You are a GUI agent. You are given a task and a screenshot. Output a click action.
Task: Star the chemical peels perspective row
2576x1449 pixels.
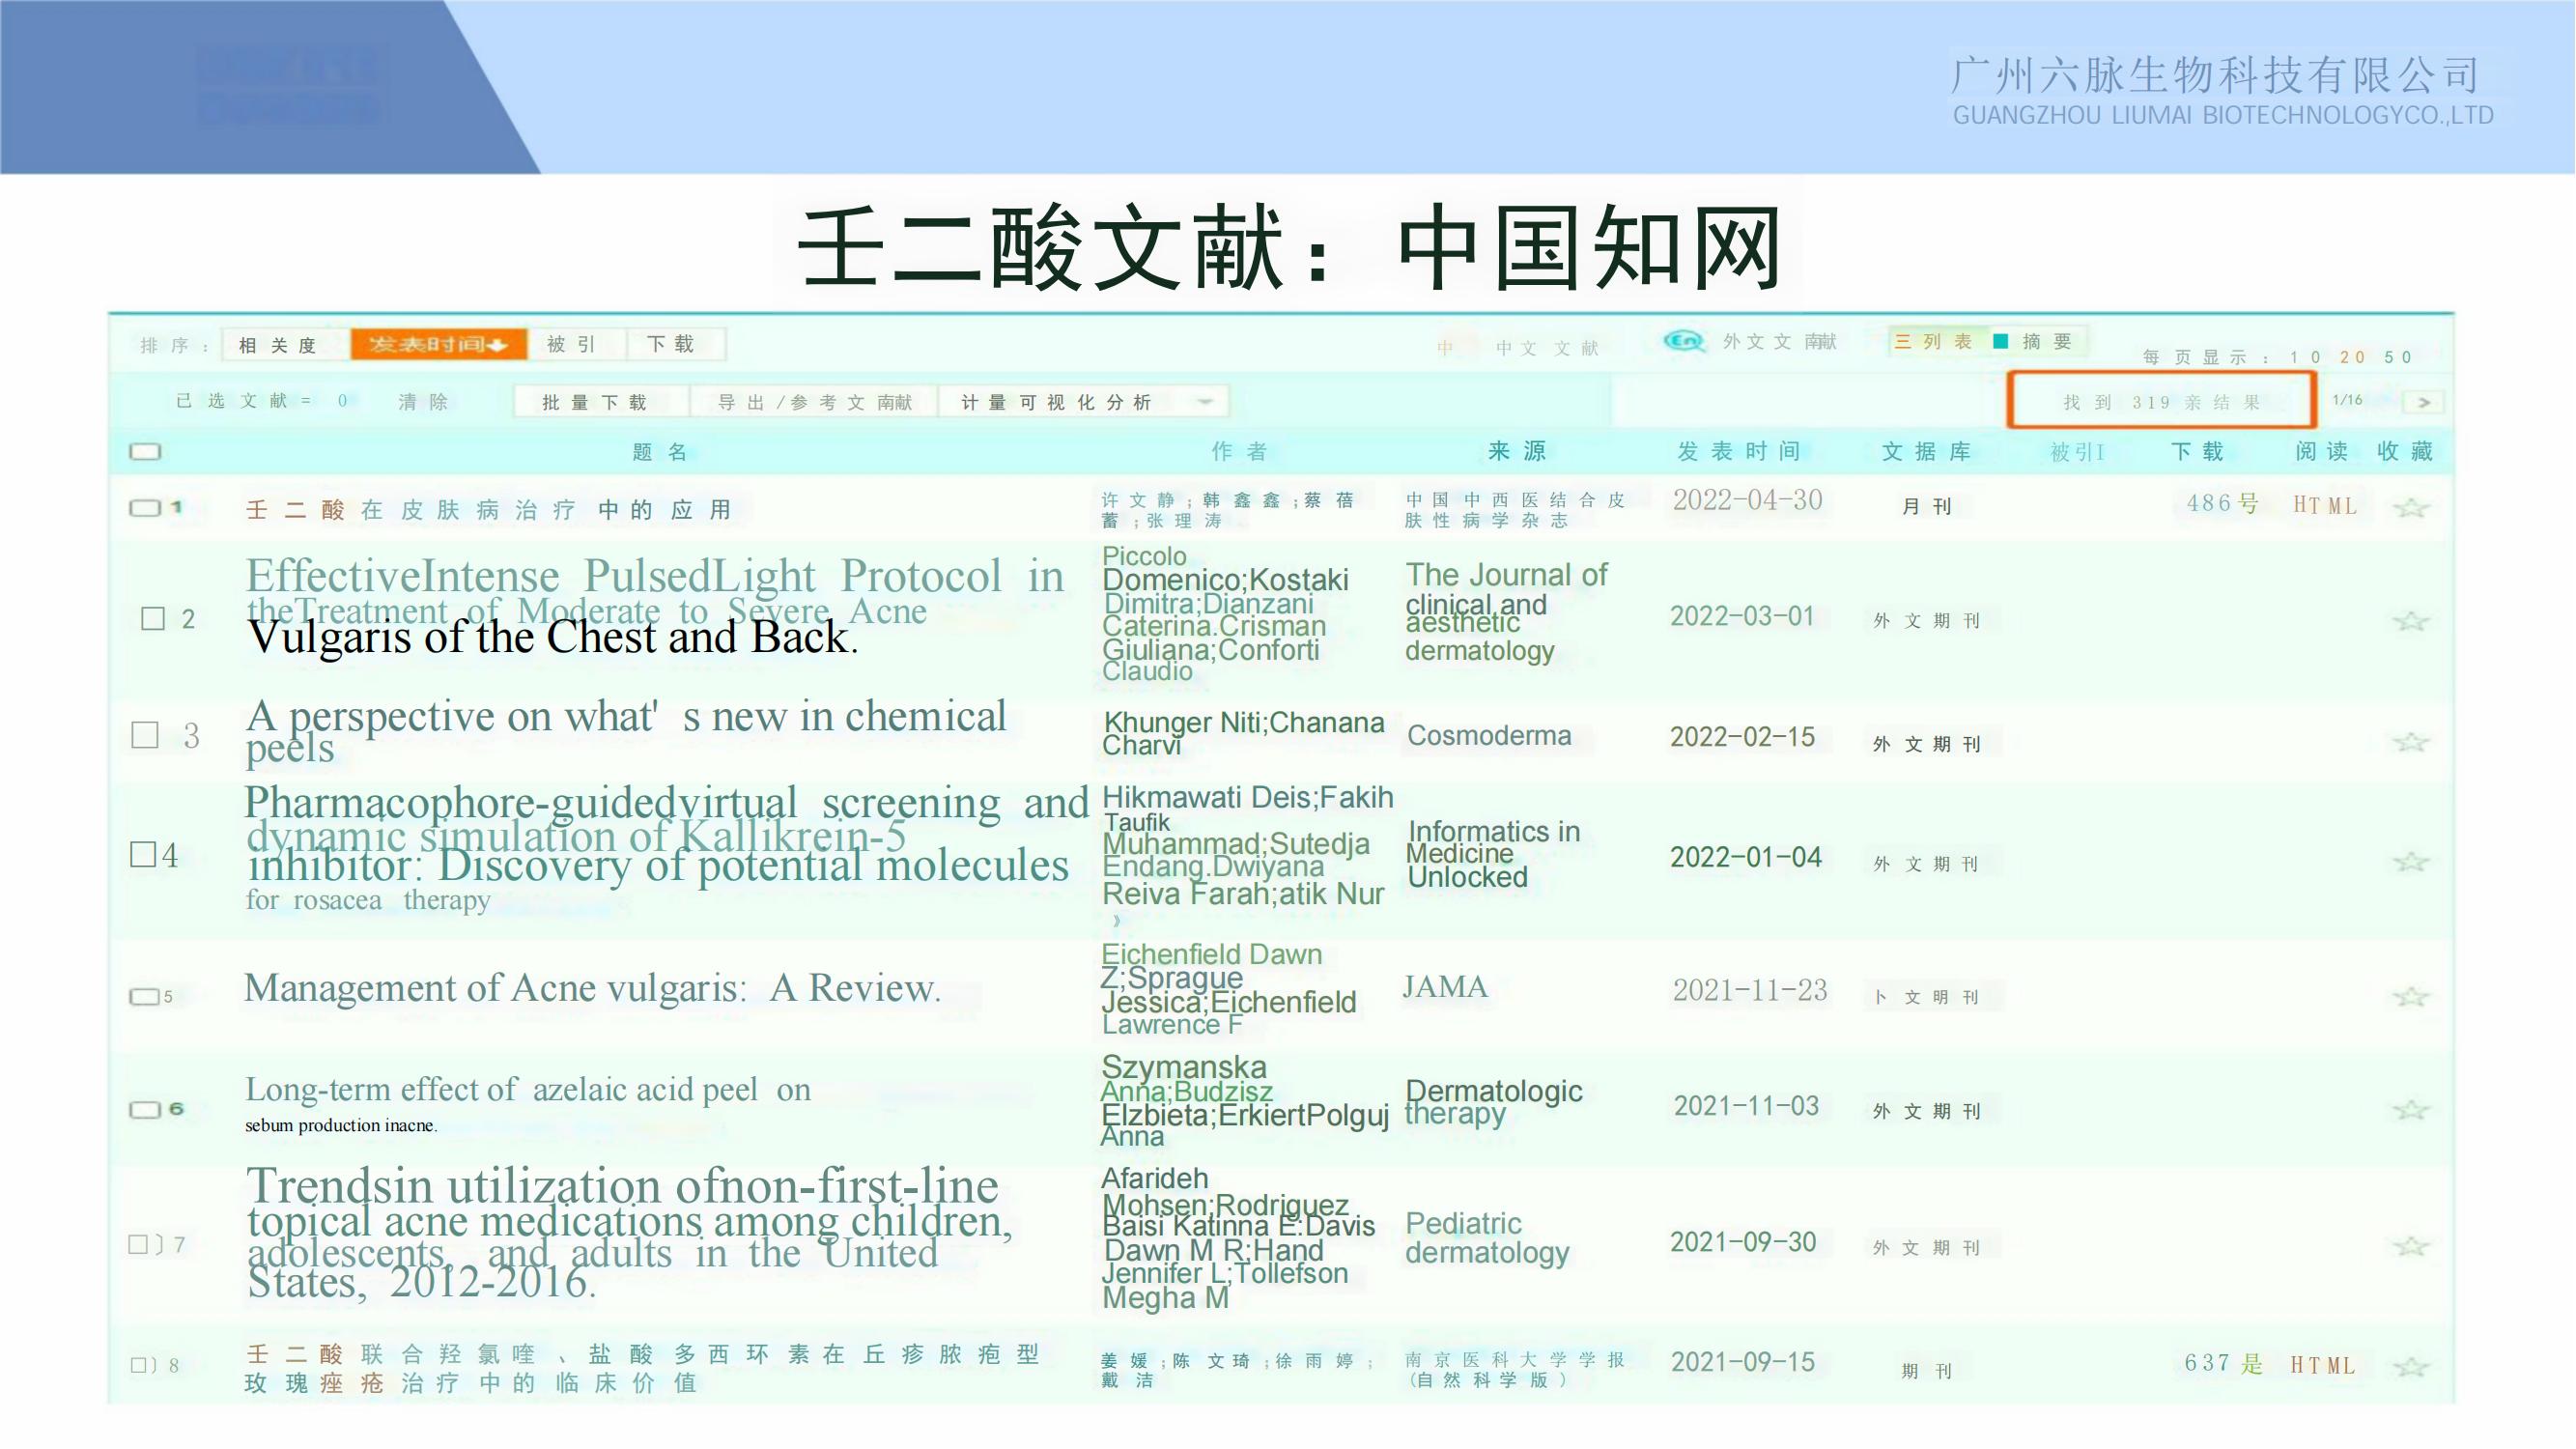tap(2411, 742)
